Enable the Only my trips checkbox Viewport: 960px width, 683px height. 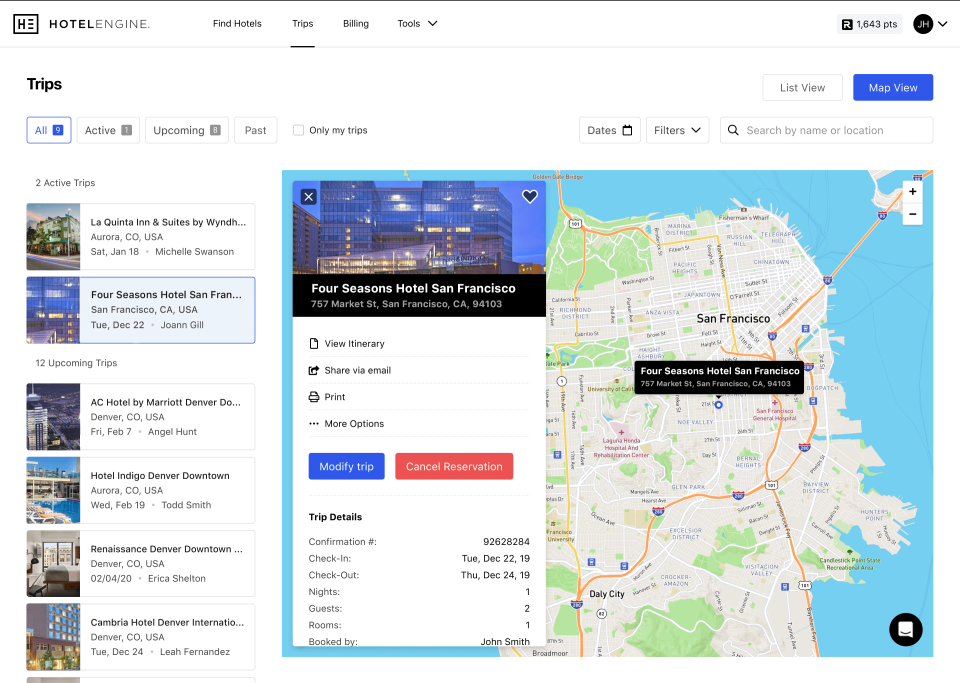click(x=297, y=130)
